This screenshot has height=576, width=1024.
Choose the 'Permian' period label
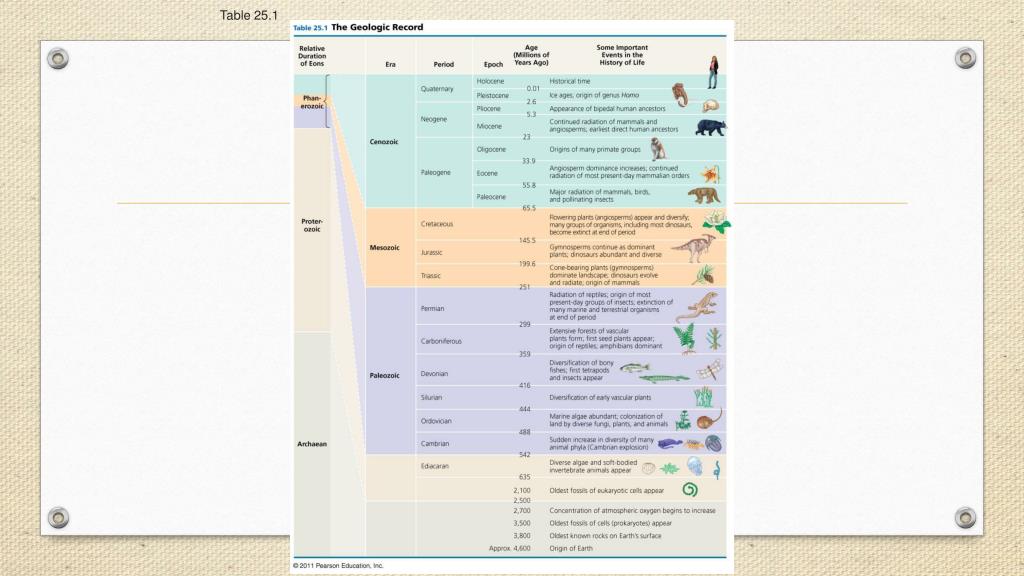coord(432,308)
